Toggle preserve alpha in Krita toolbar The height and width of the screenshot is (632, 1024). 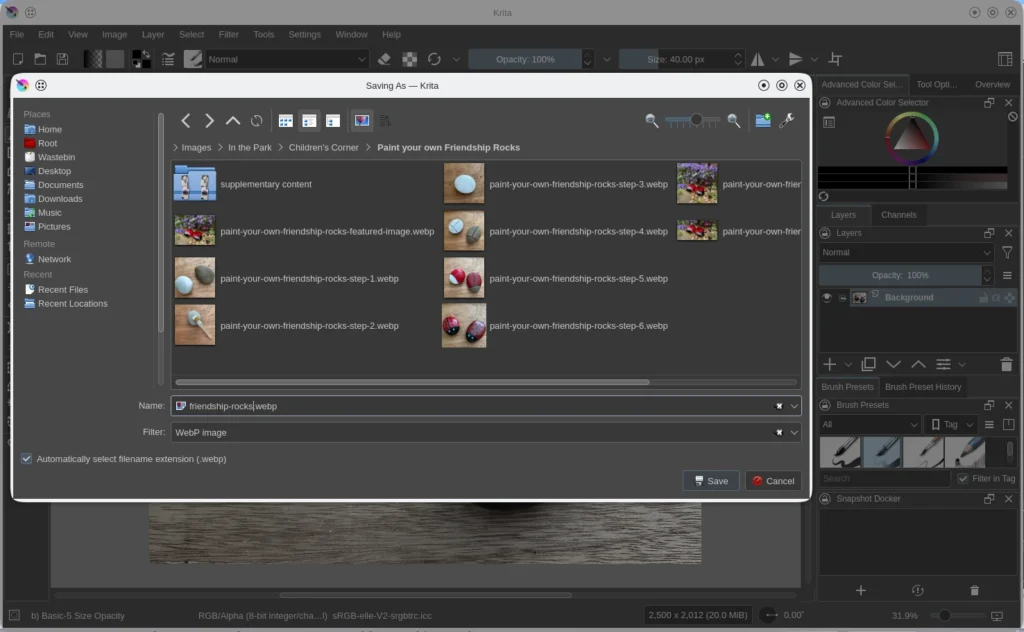click(x=409, y=59)
